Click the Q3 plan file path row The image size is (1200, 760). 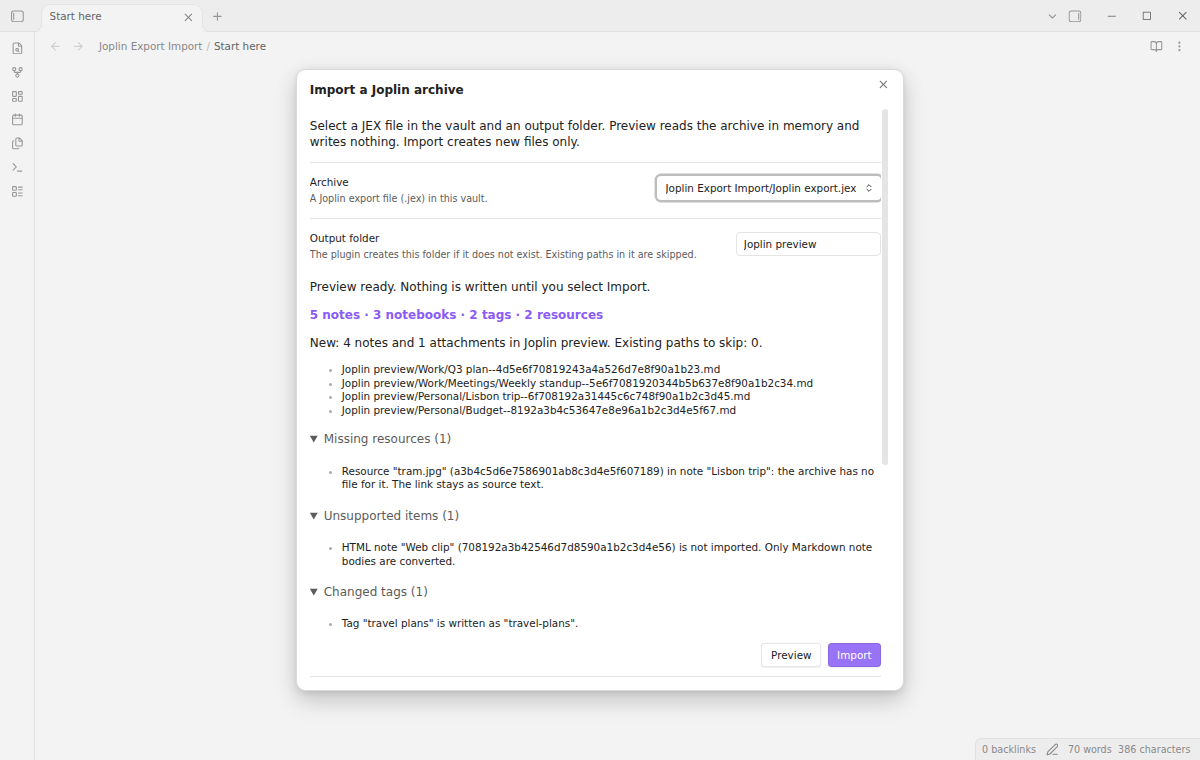coord(531,369)
